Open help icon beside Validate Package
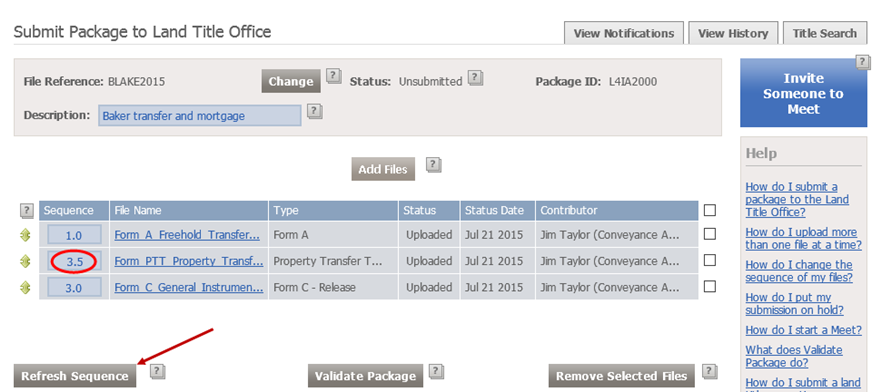 coord(436,372)
